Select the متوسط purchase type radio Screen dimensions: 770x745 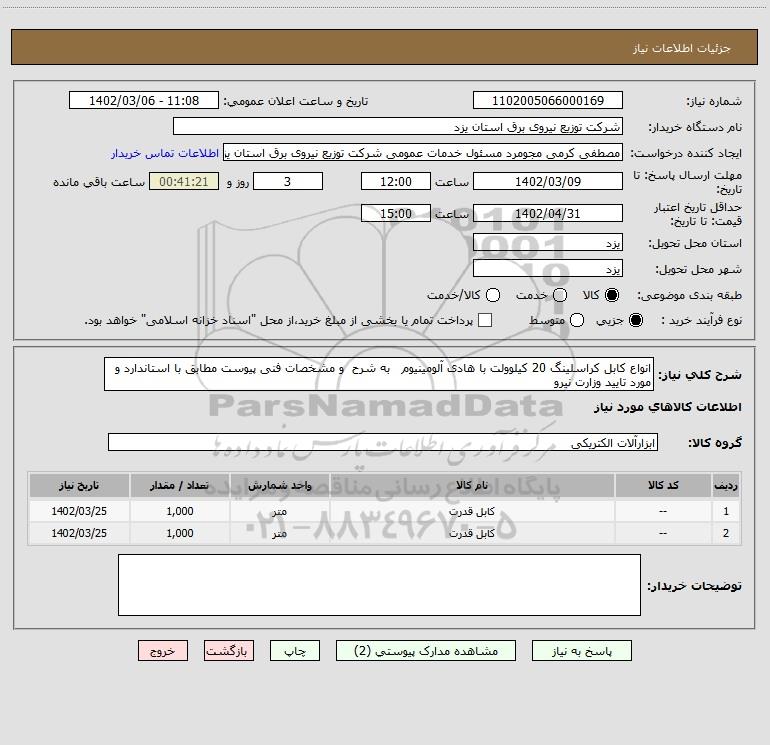tap(577, 320)
